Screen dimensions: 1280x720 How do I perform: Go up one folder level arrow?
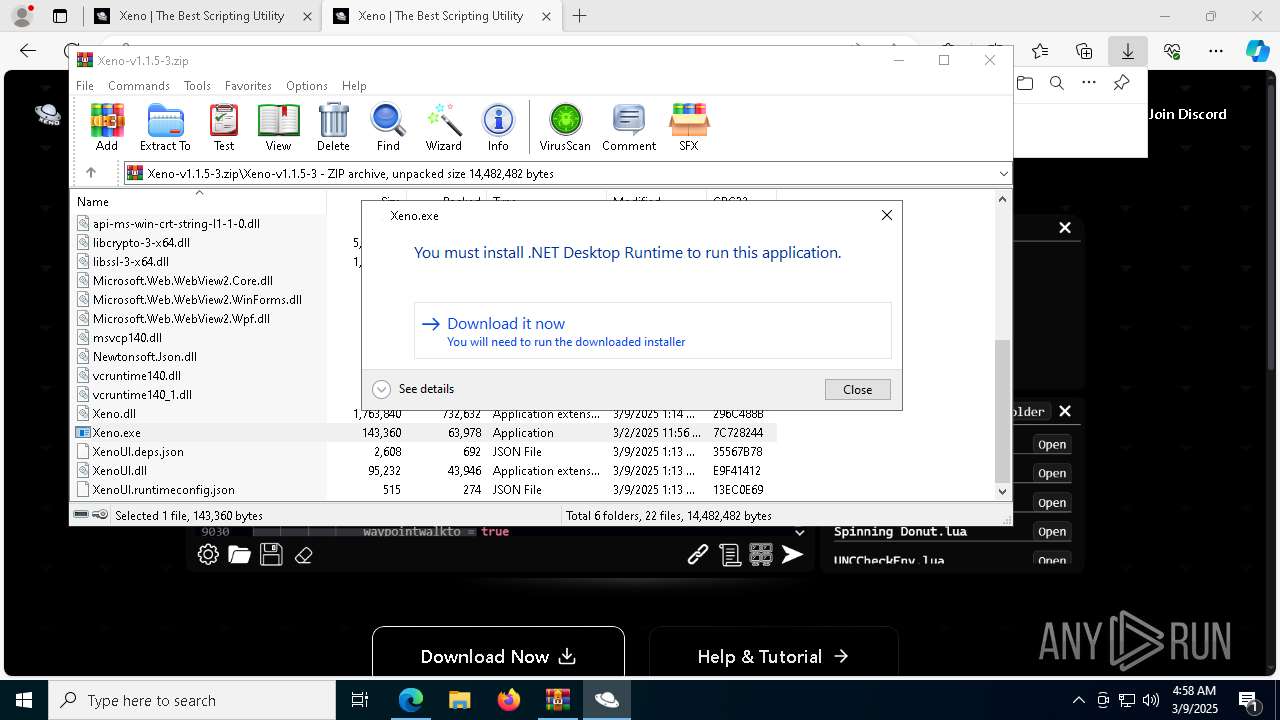[91, 173]
